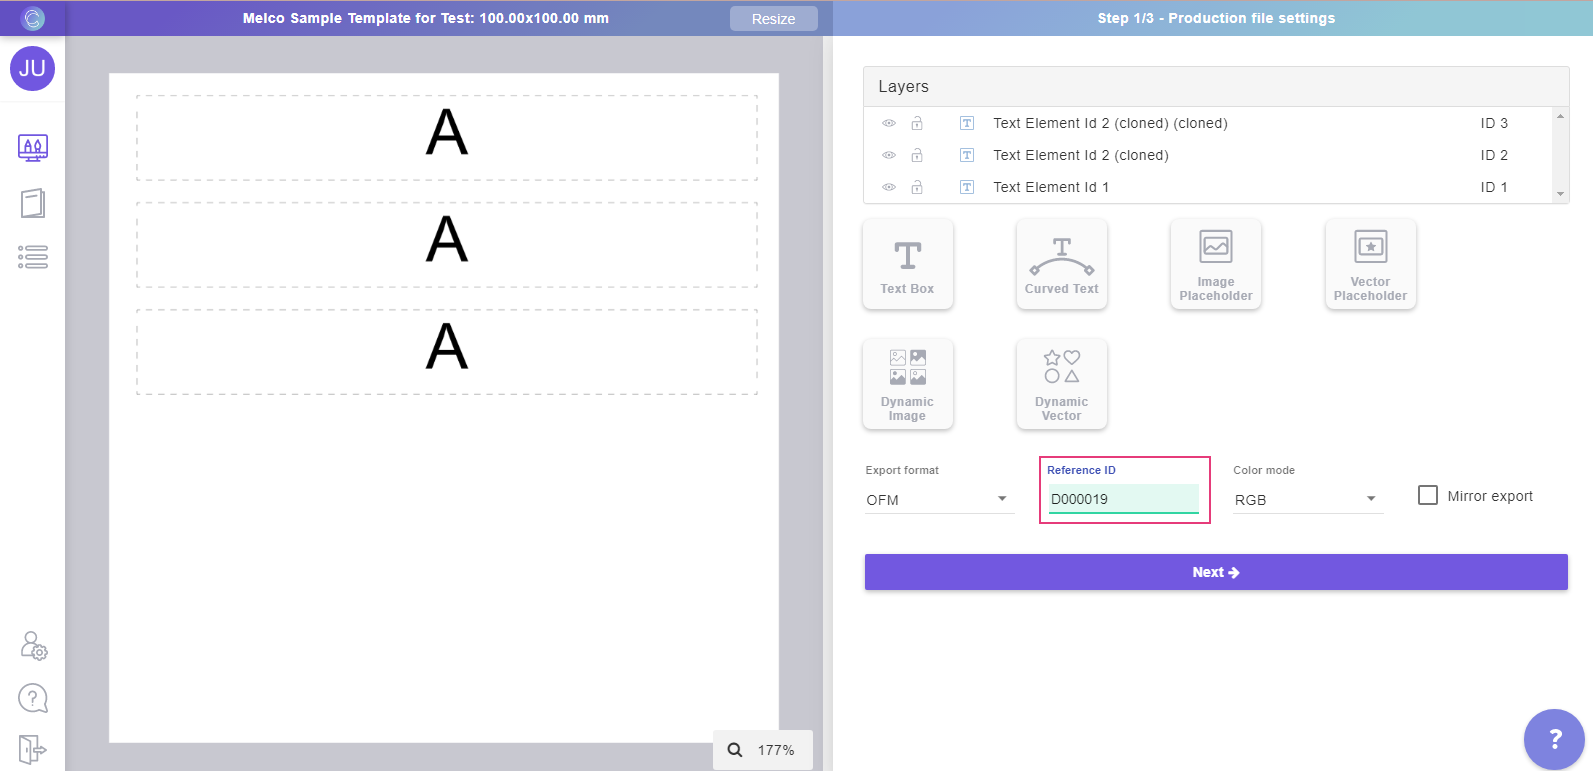Open user settings icon in sidebar
The height and width of the screenshot is (771, 1593).
(x=33, y=646)
